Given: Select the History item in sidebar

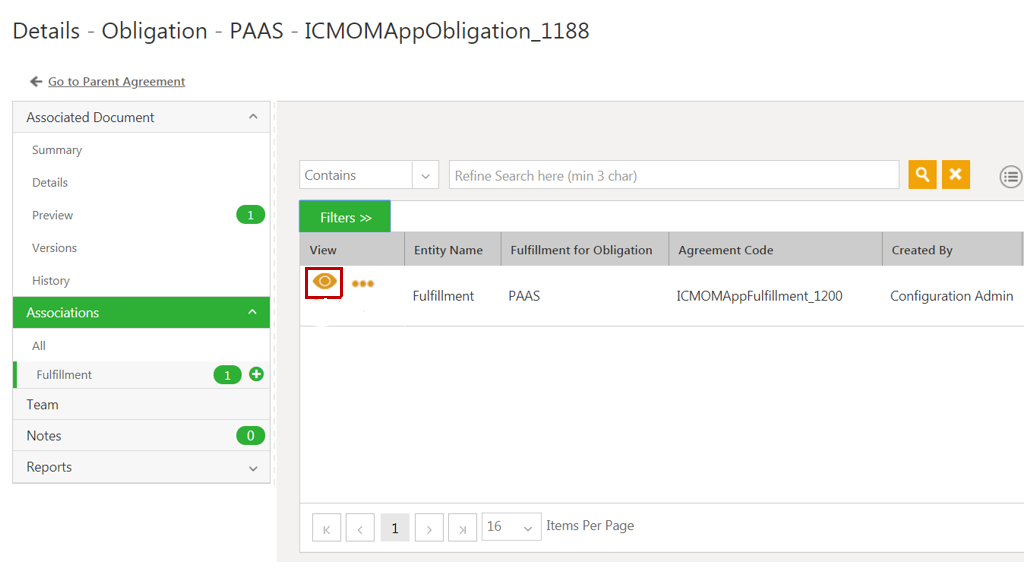Looking at the screenshot, I should [51, 281].
